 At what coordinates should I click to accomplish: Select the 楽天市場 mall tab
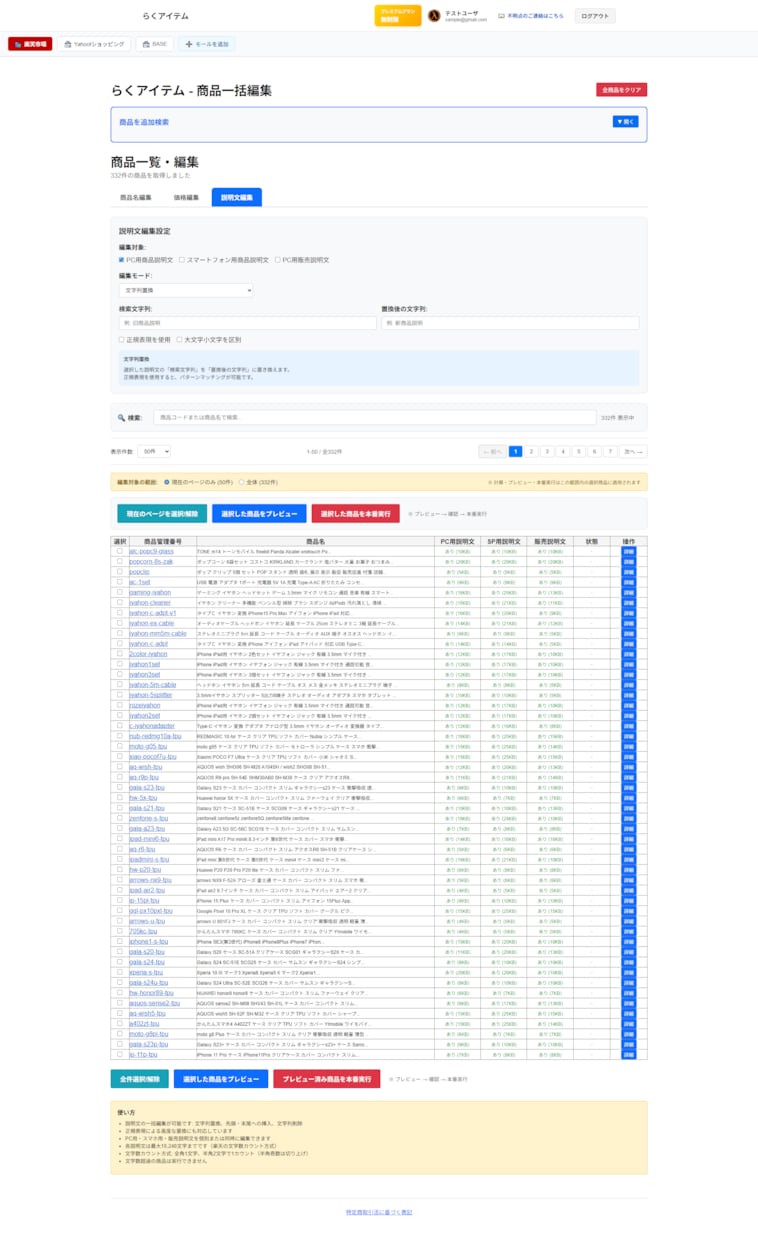(x=30, y=44)
